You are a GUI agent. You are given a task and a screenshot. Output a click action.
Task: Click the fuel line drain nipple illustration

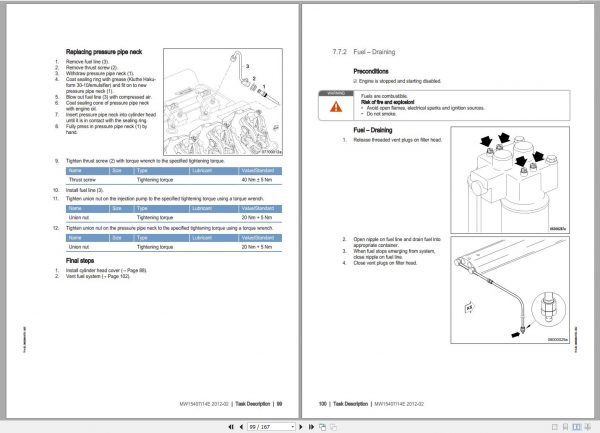click(510, 290)
